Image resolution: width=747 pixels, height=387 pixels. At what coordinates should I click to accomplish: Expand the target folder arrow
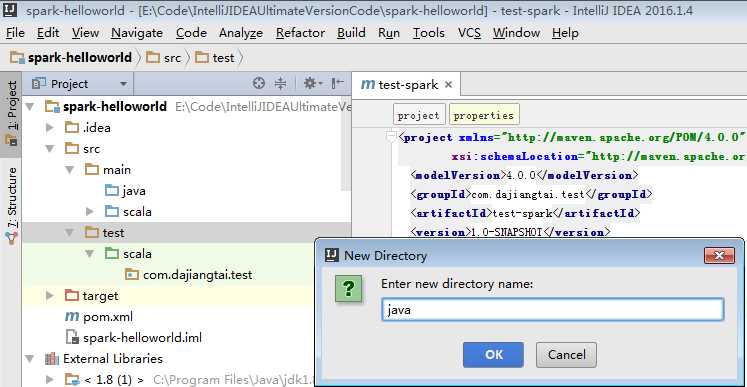pos(50,295)
